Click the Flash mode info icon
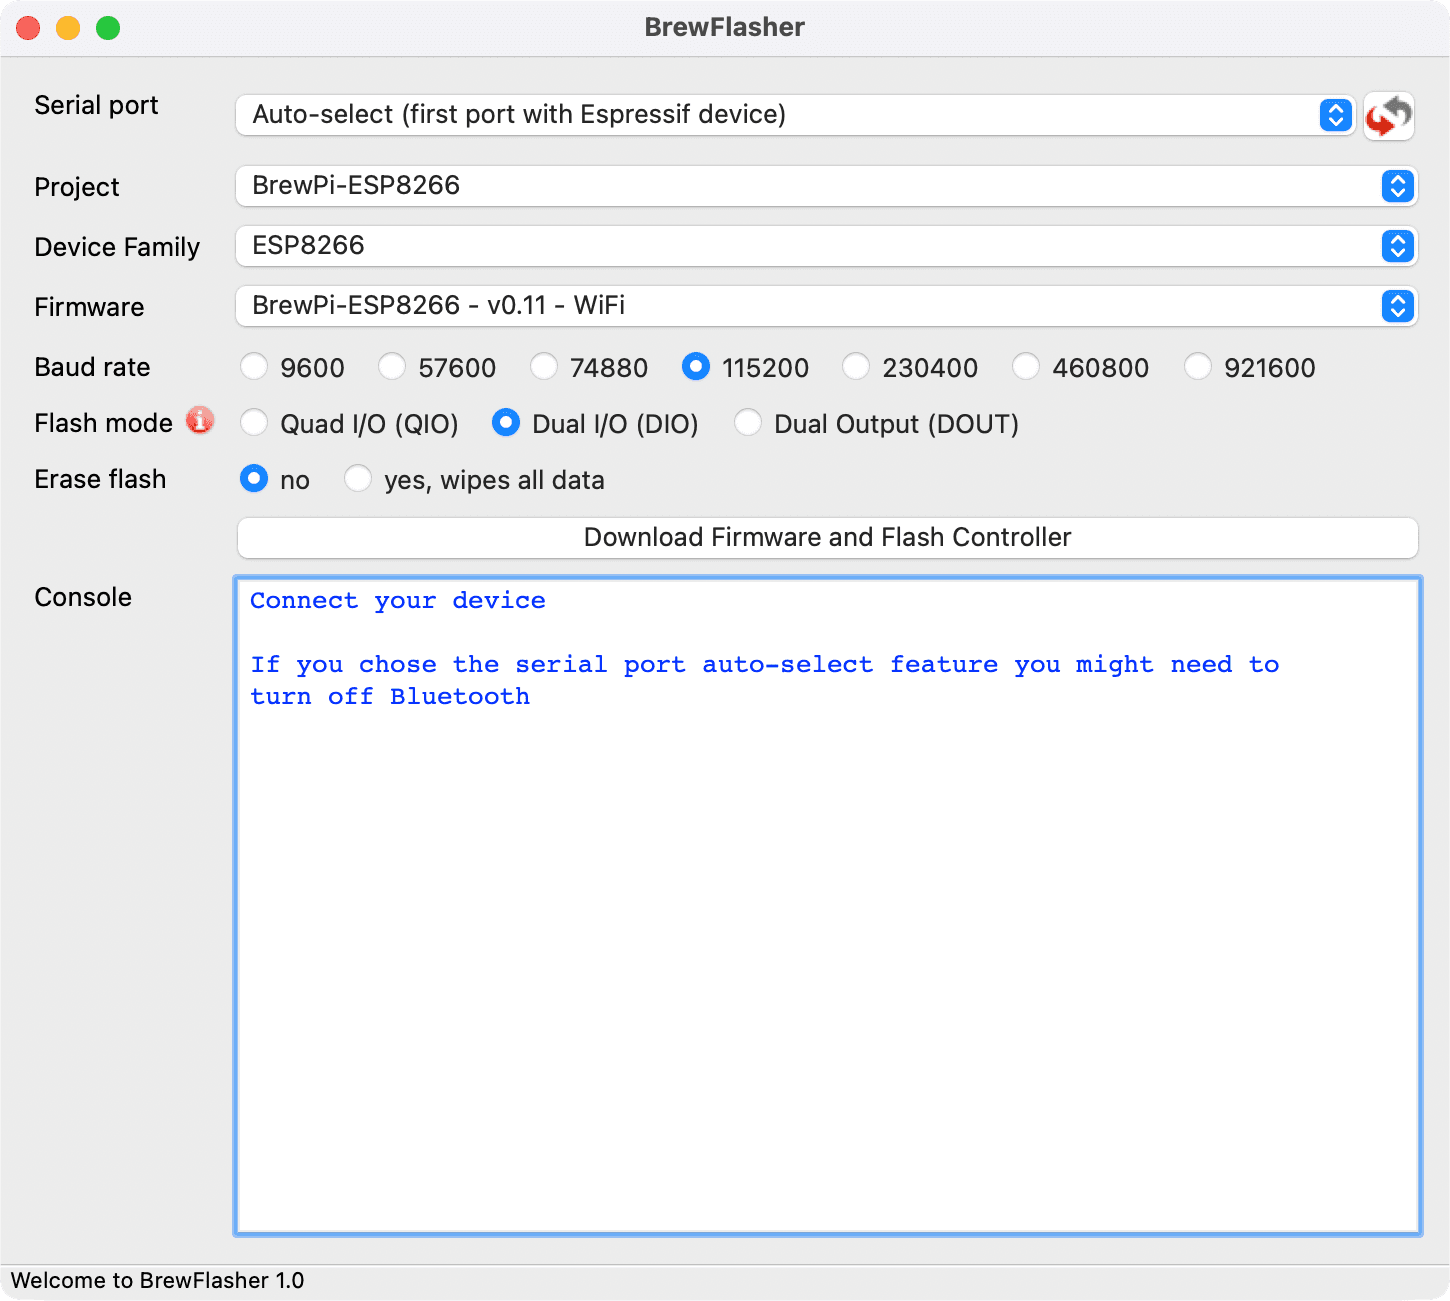 click(200, 421)
